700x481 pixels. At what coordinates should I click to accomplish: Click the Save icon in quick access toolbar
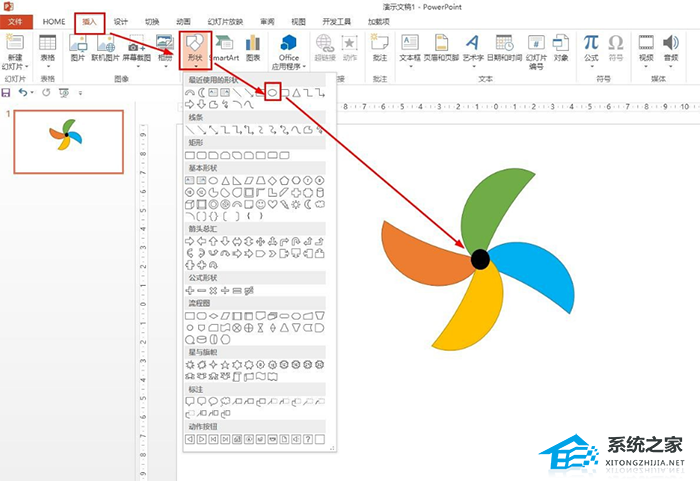[x=6, y=93]
